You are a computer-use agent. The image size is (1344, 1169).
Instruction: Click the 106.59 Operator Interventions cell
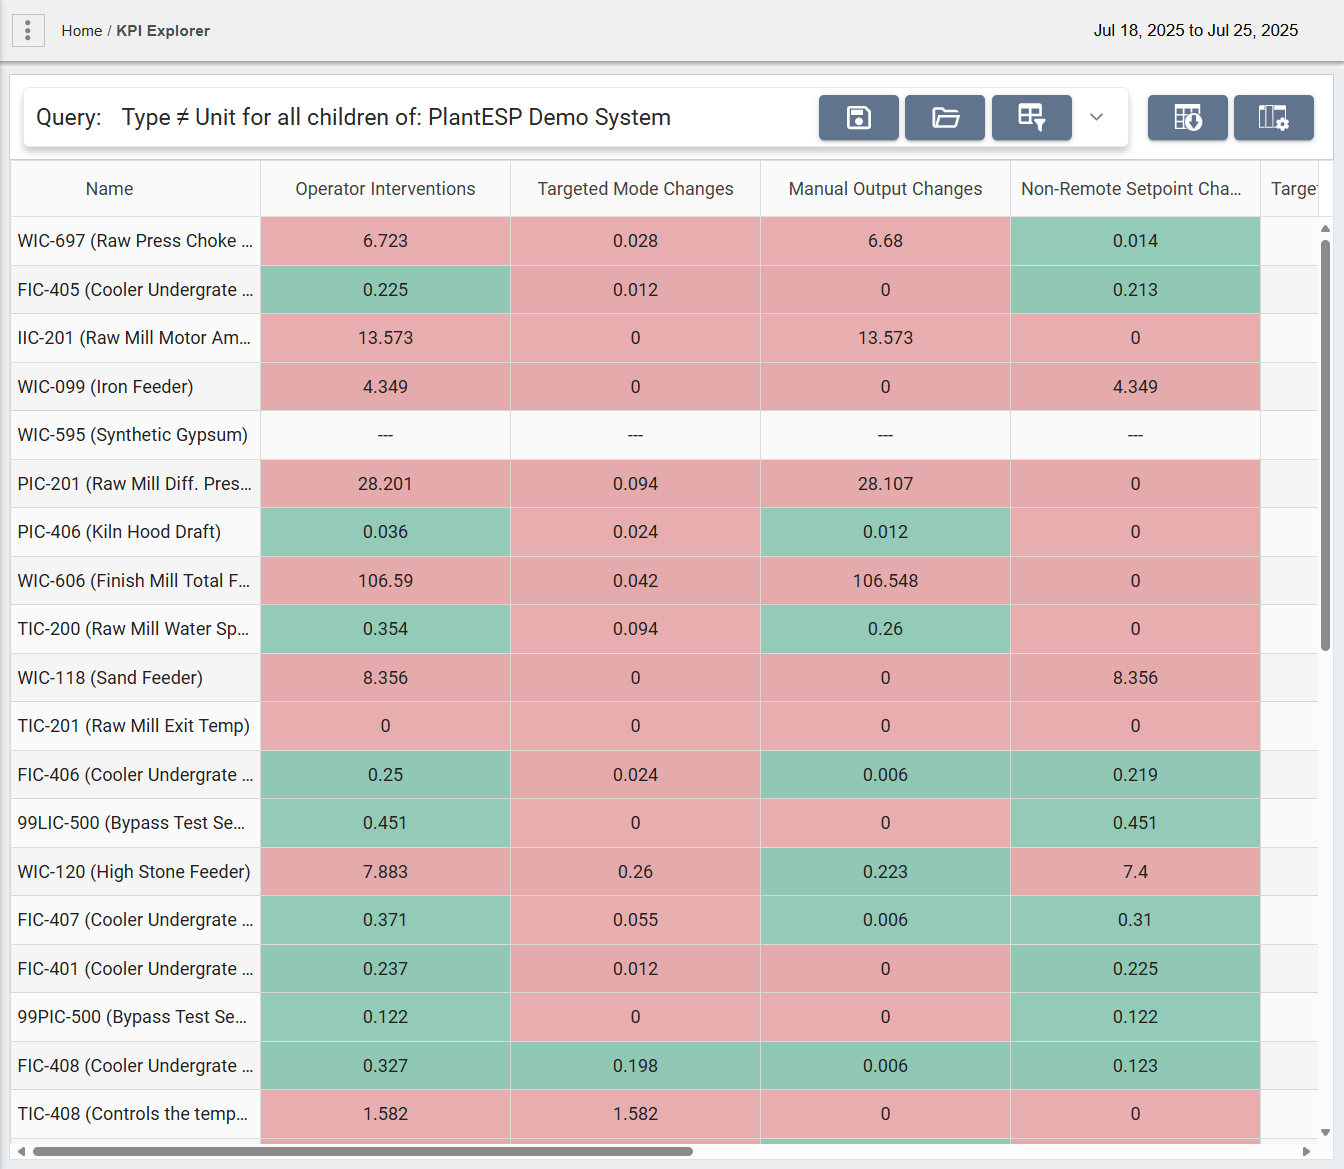pos(386,581)
